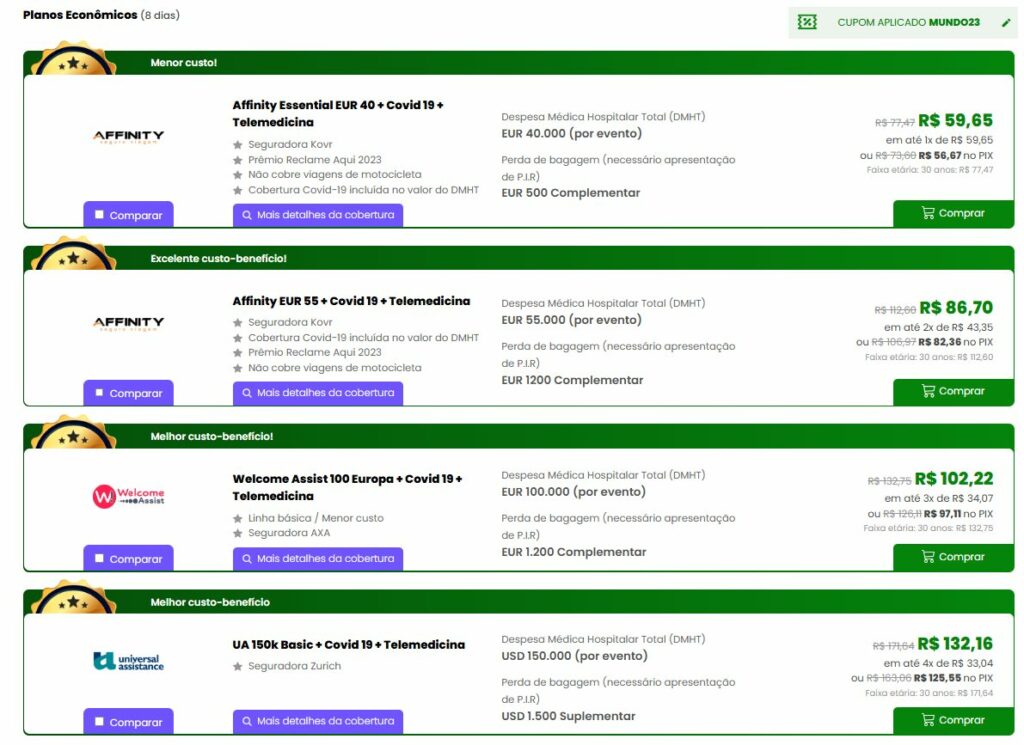Open Mais detalhes da cobertura for UA 150k Basic
Screen dimensions: 1024x745
(x=318, y=721)
